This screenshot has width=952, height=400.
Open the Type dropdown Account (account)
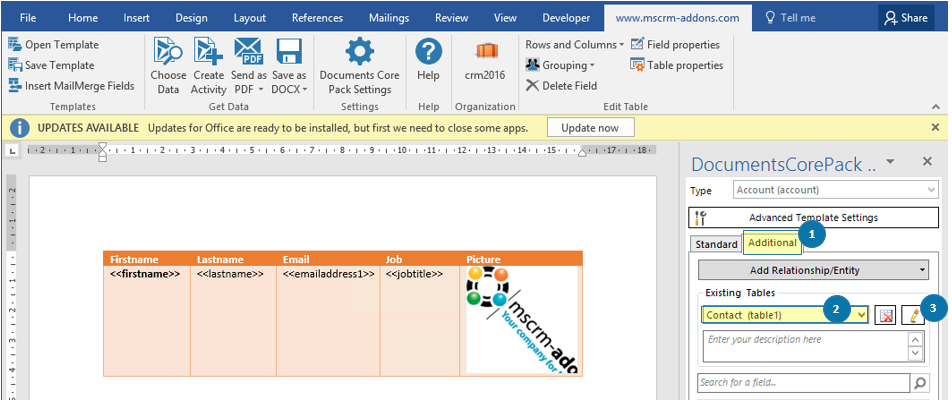836,190
